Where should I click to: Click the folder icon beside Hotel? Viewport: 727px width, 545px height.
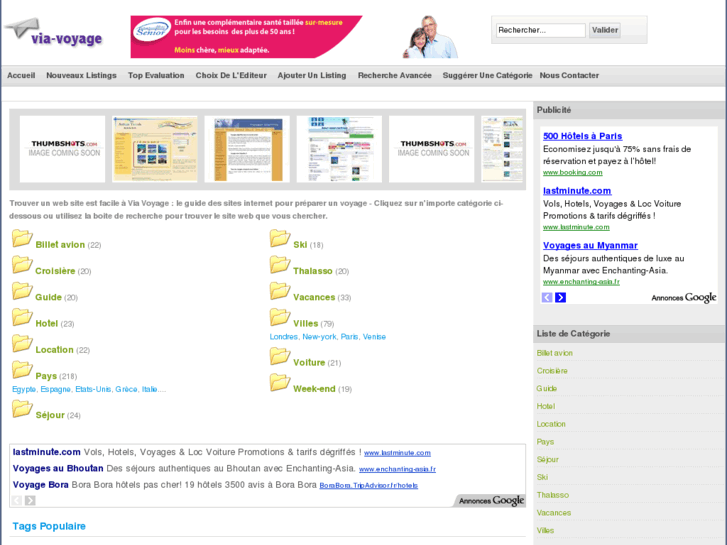[x=22, y=317]
